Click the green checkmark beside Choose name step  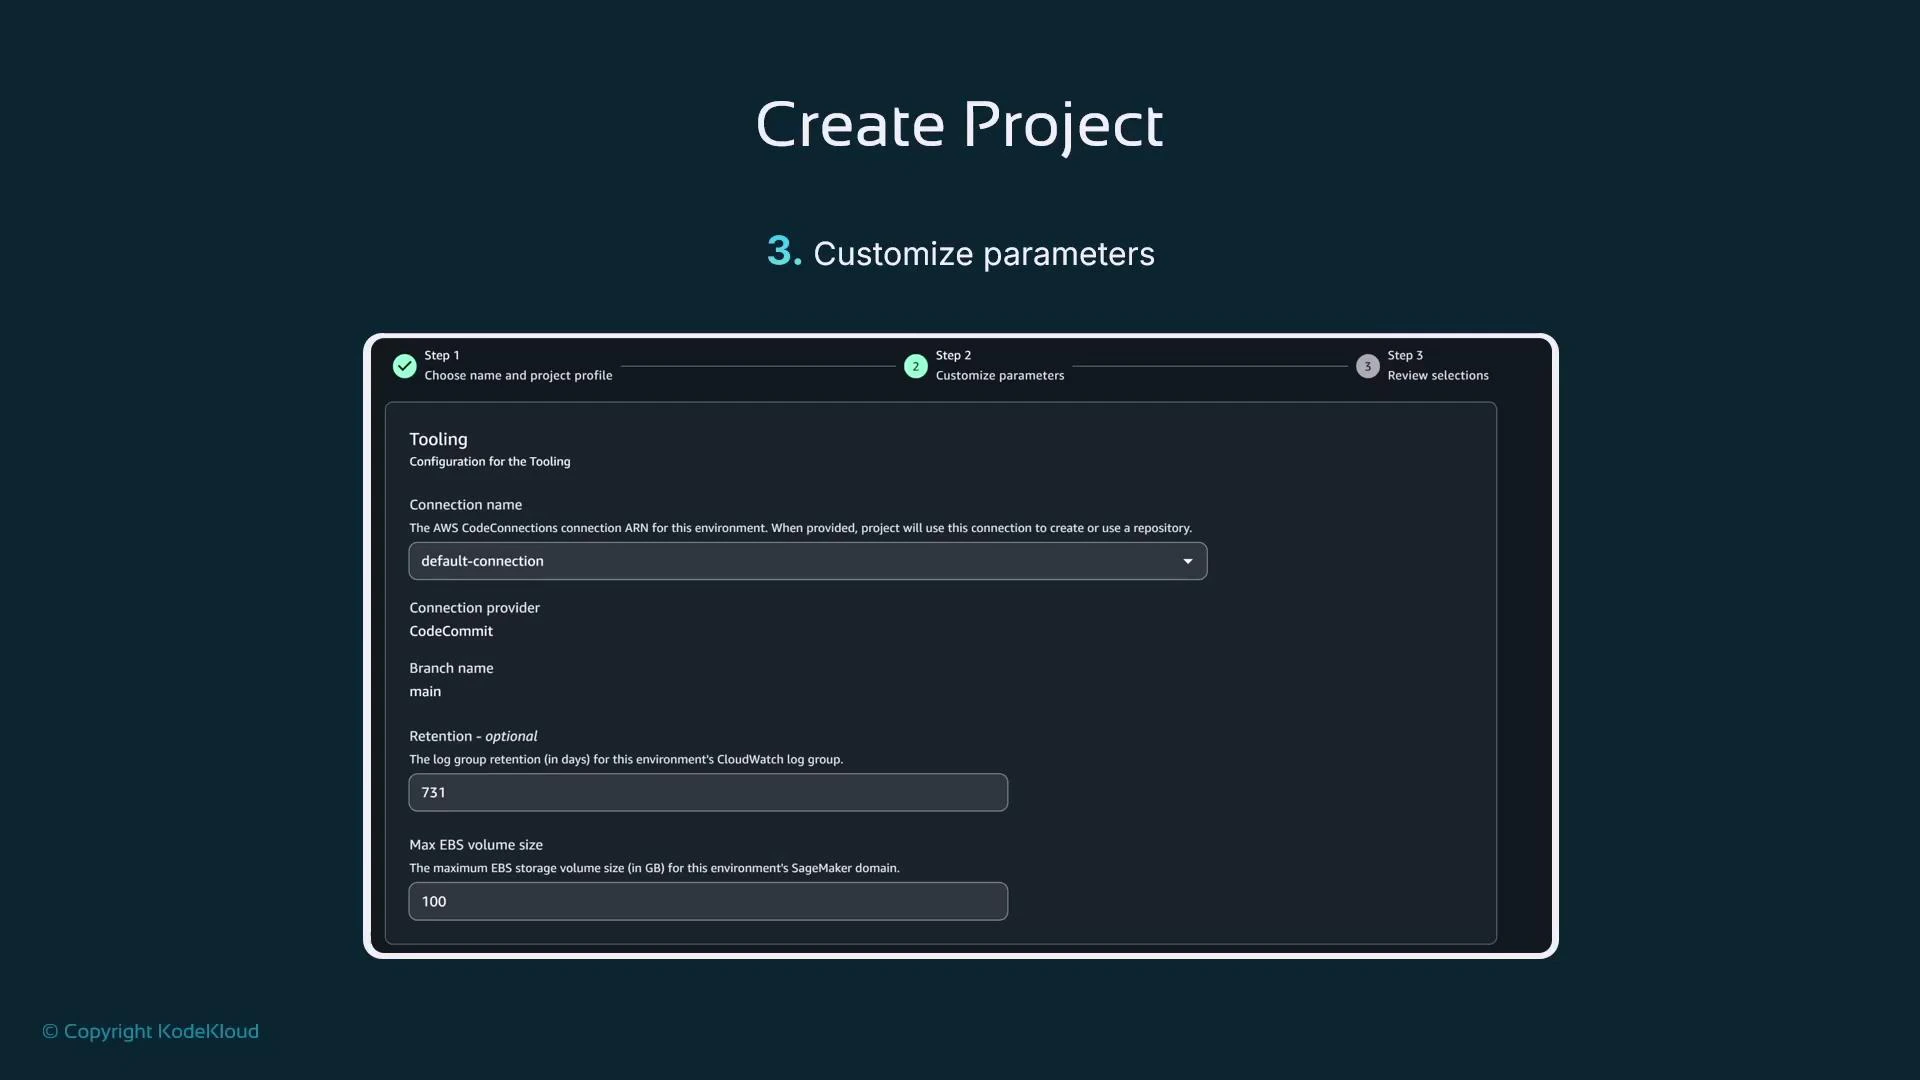[404, 366]
